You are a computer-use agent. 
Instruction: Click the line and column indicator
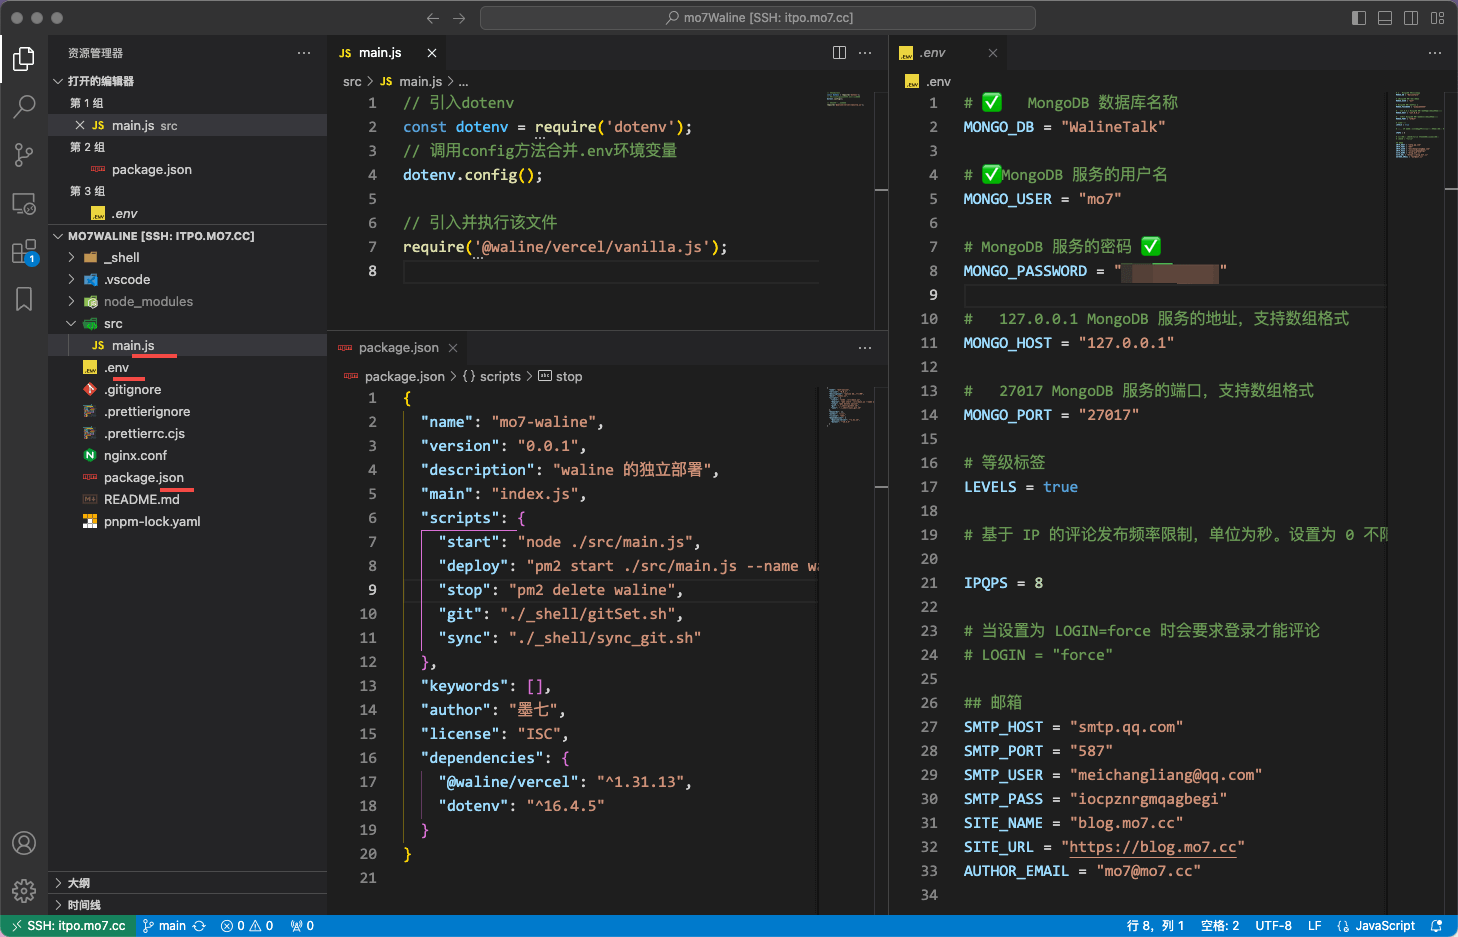point(1155,926)
